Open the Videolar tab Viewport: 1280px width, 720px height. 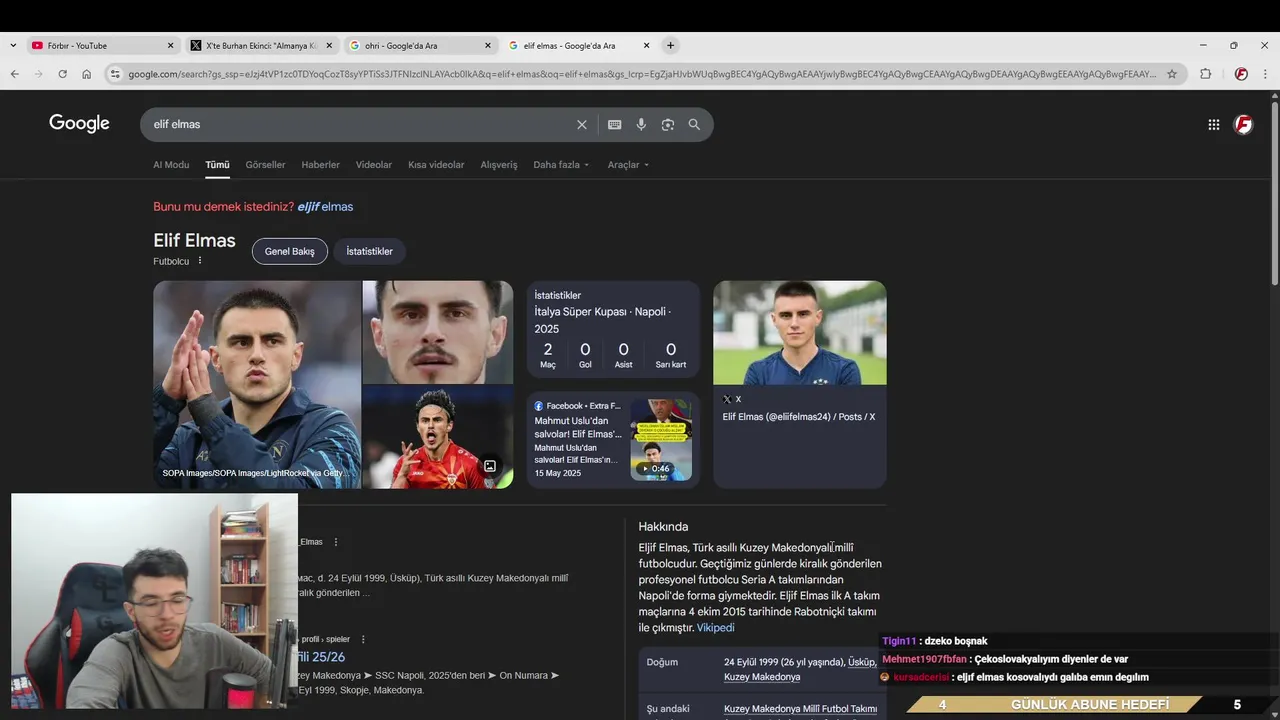[374, 165]
